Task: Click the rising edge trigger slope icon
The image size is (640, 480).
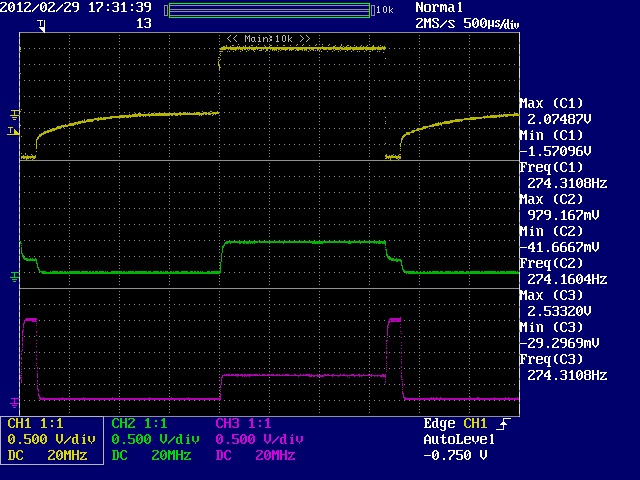Action: [x=504, y=424]
